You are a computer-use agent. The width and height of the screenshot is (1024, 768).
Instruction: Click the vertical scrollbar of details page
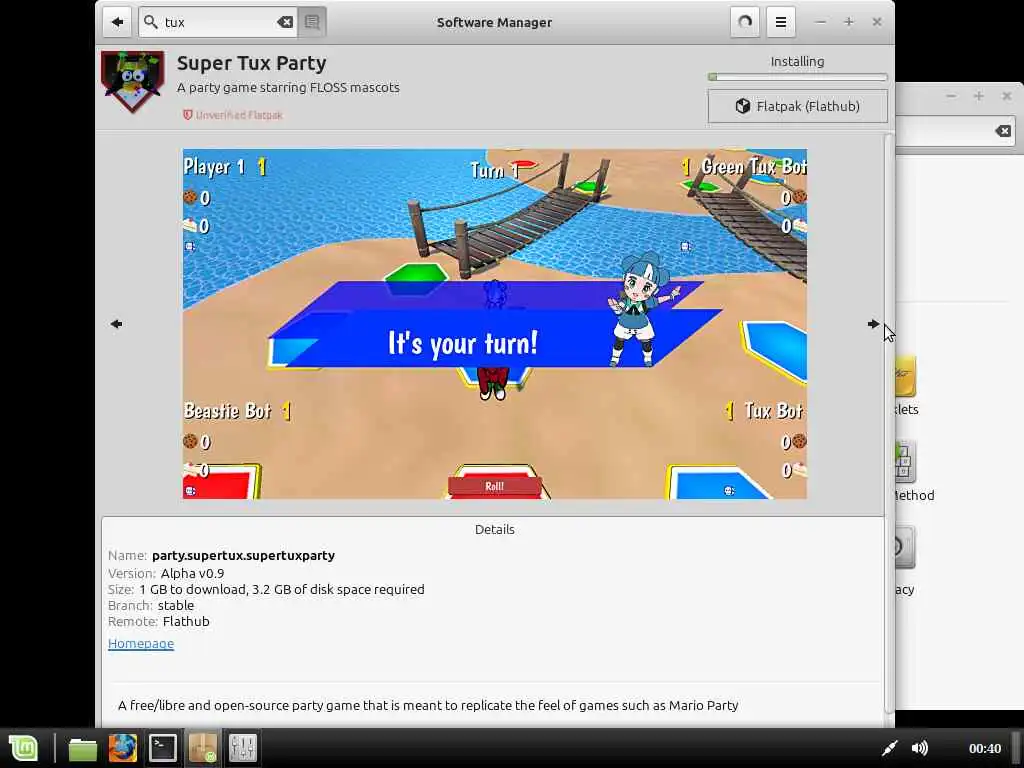point(889,424)
